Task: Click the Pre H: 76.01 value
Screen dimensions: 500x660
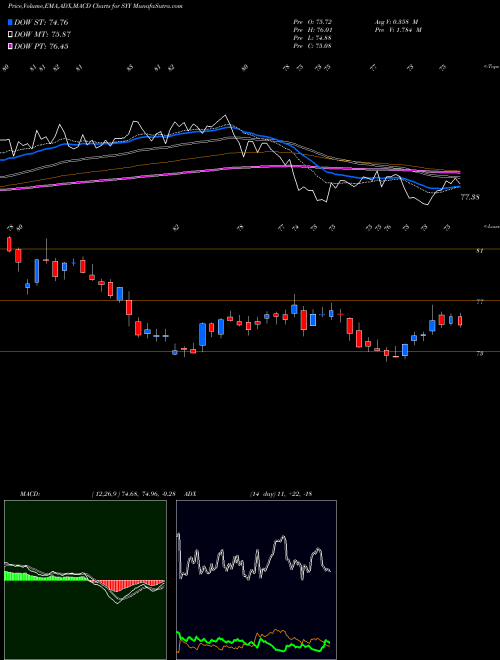Action: click(x=313, y=30)
